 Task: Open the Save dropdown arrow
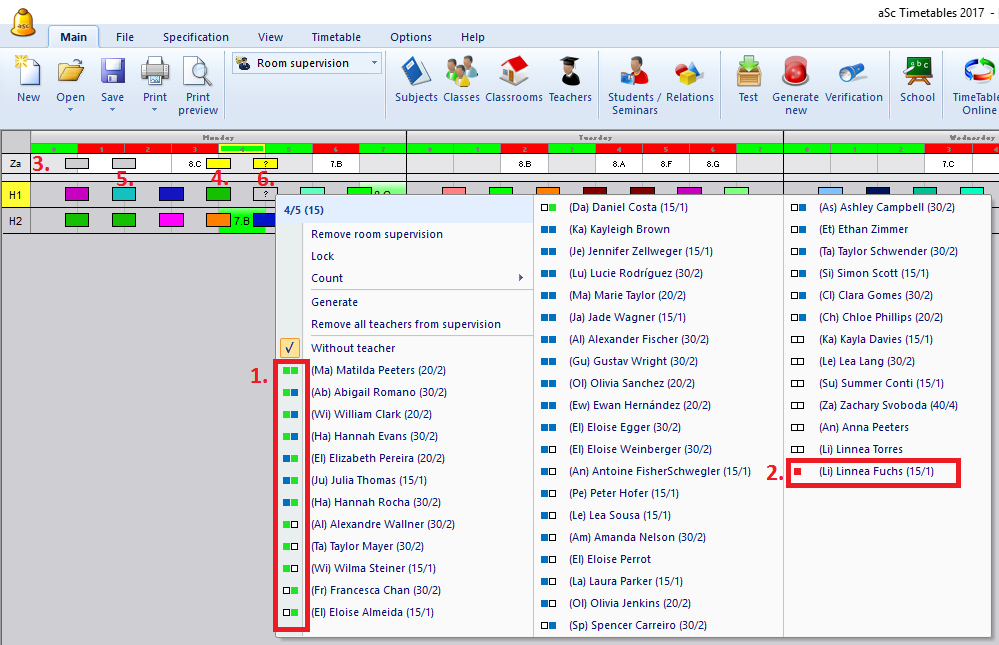(112, 110)
